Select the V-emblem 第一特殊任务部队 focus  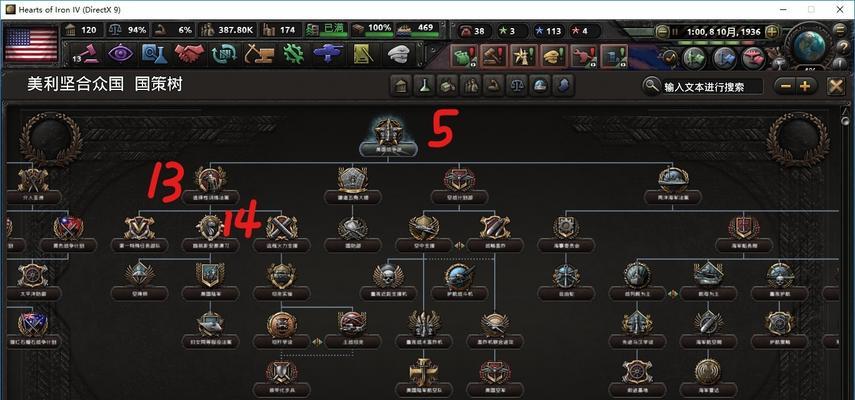click(139, 233)
